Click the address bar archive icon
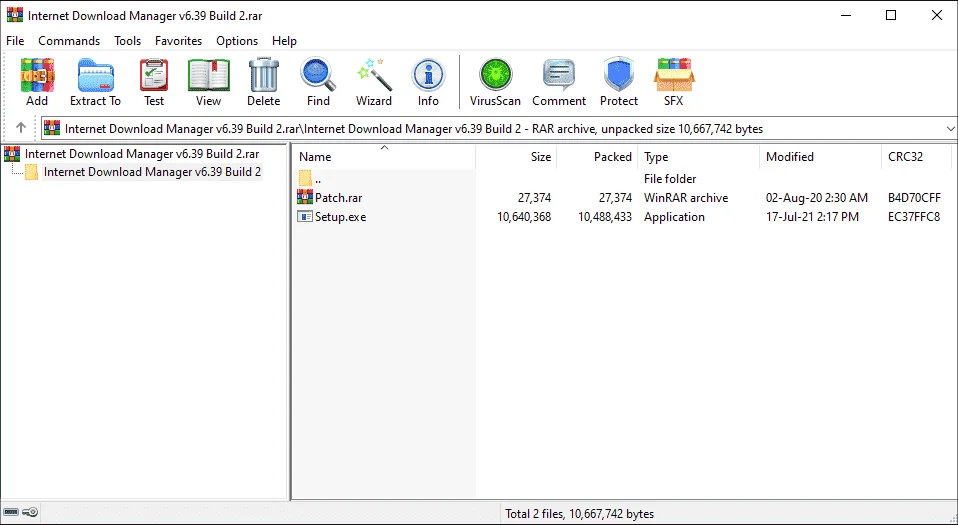958x525 pixels. (53, 128)
